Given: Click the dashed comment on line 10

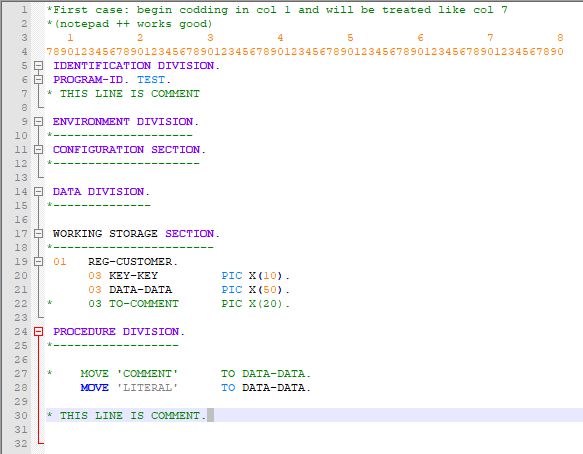Looking at the screenshot, I should pos(120,136).
